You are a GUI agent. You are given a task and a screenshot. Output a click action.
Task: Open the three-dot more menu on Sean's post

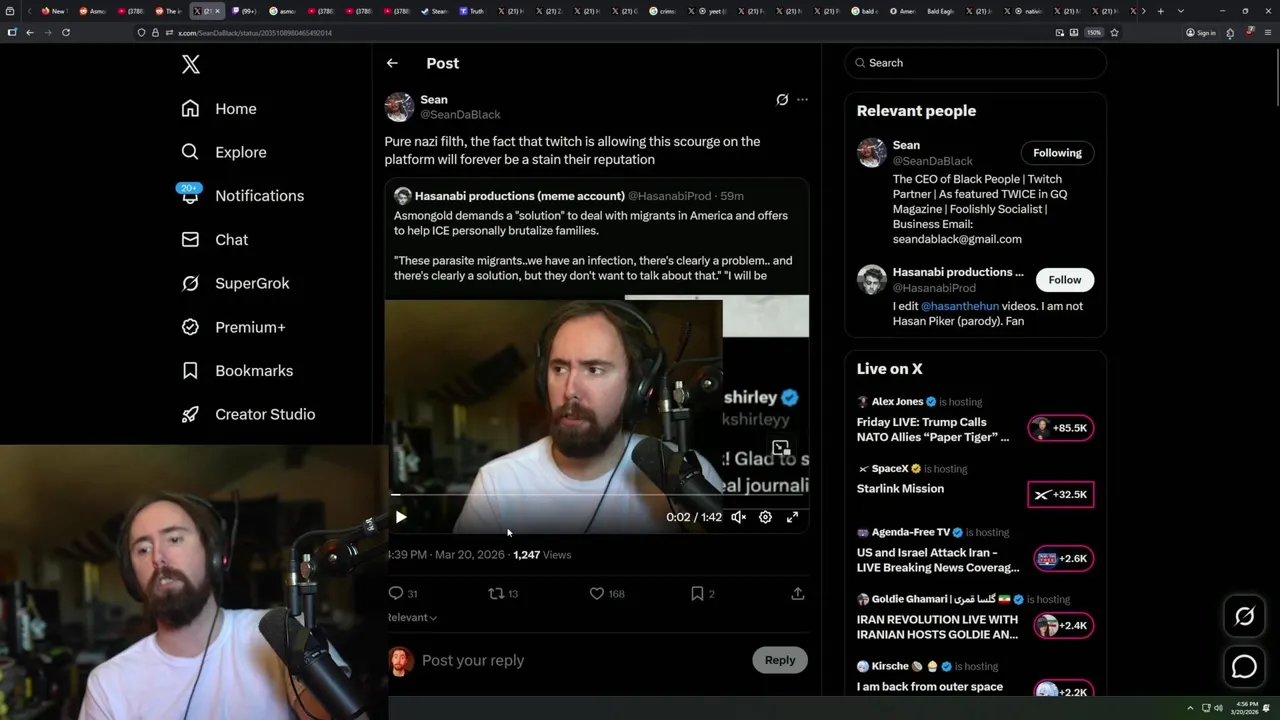(802, 100)
